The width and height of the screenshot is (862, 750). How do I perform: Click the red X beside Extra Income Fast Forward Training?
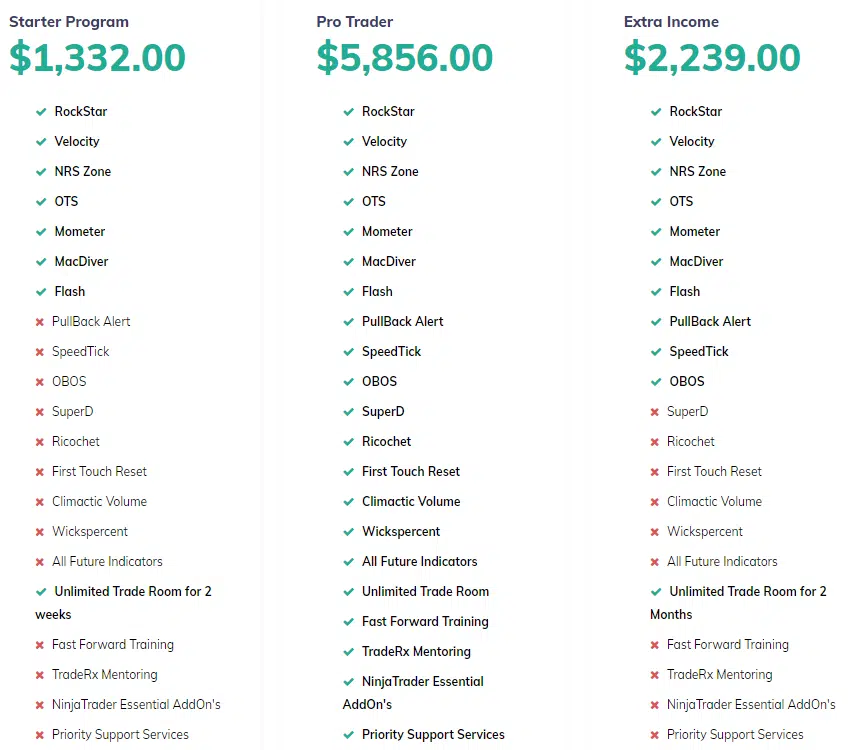point(654,645)
